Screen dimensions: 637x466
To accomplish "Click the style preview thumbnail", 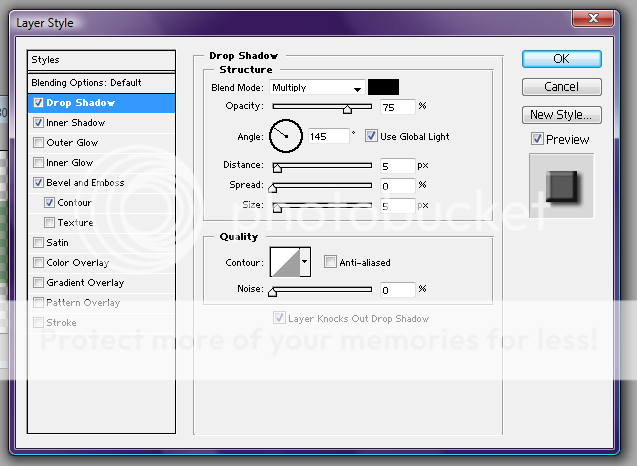I will [561, 186].
